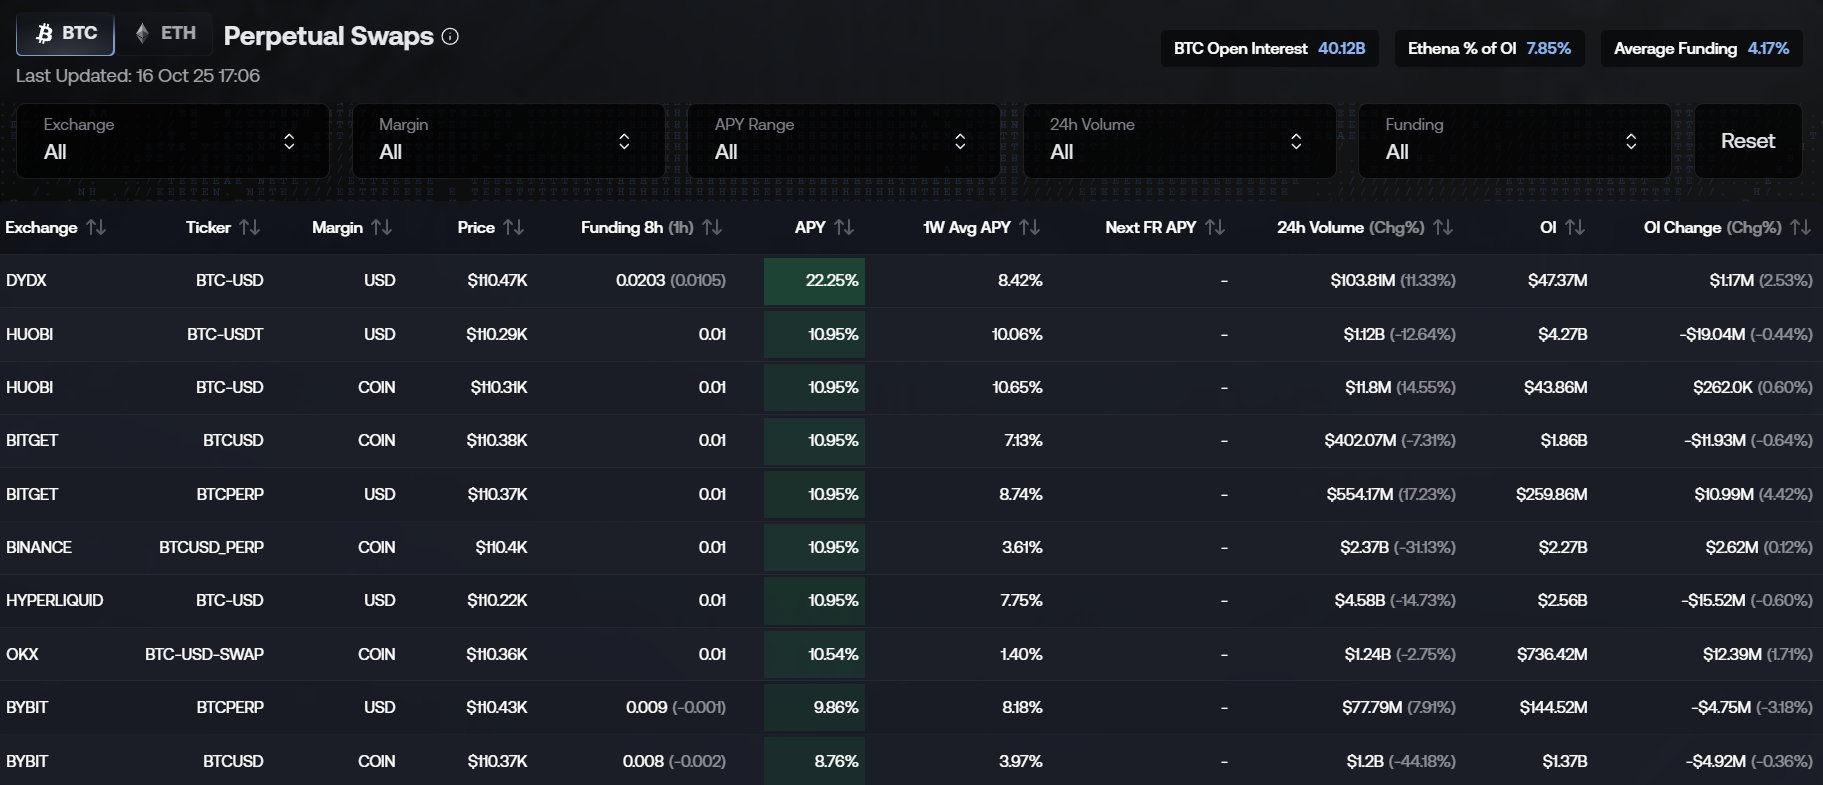Image resolution: width=1823 pixels, height=785 pixels.
Task: Expand the 24h Volume filter dropdown
Action: (x=1179, y=141)
